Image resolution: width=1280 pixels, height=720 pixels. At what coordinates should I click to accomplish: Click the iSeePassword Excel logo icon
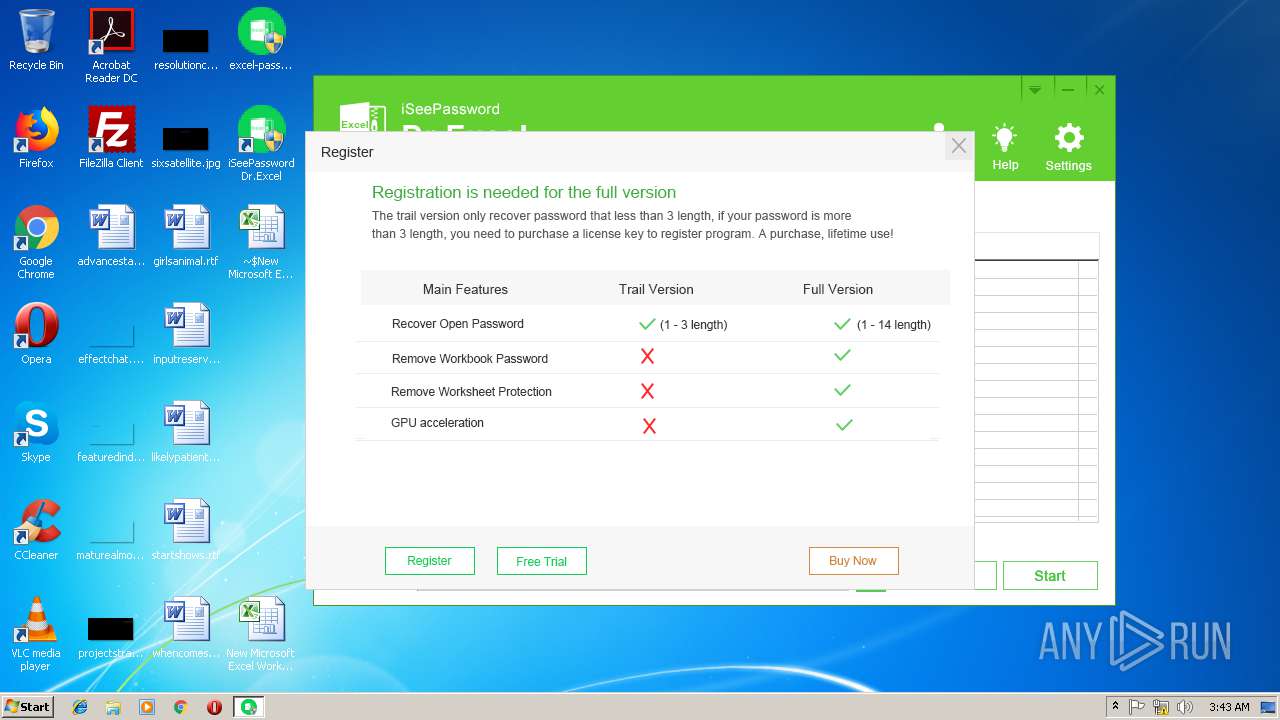(x=362, y=117)
